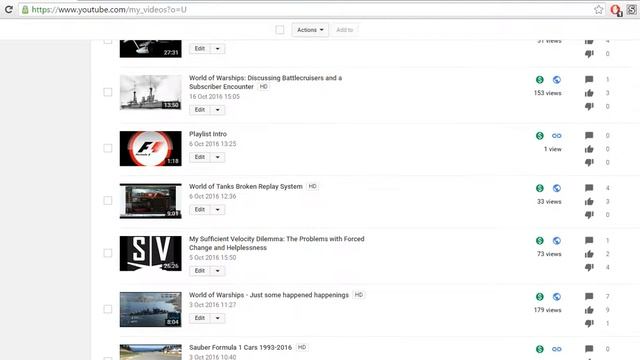Screen dimensions: 640x360
Task: Click monetization dollar icon for Sufficient Velocity video
Action: click(x=540, y=241)
